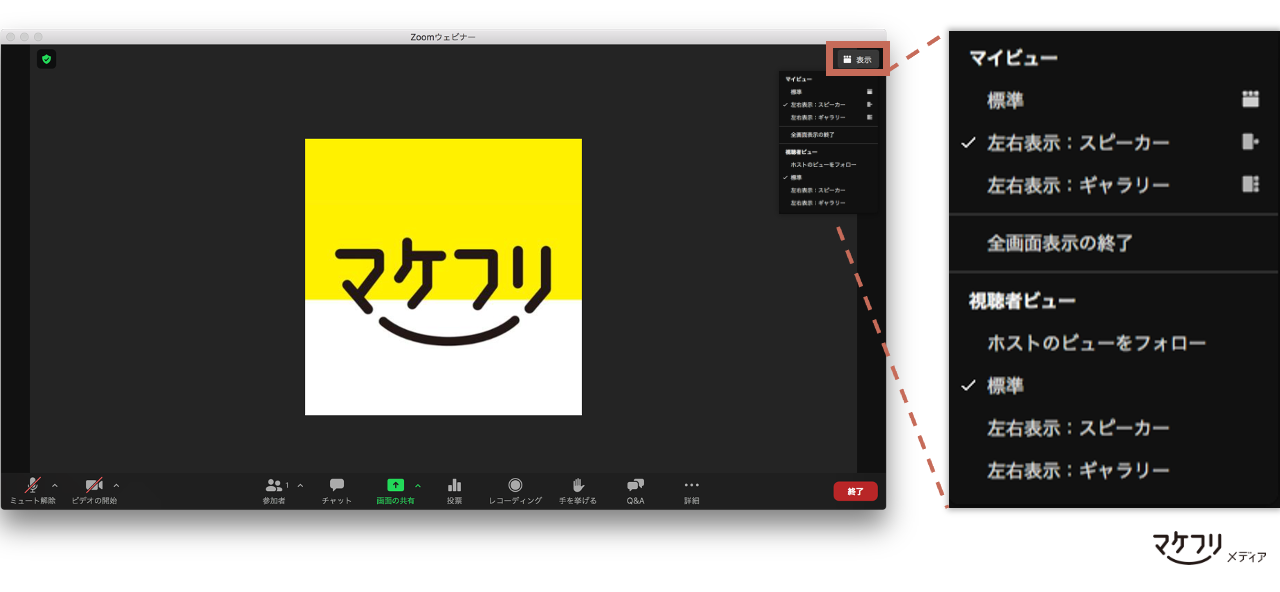Choose 左右表示：スピーカー under 視聴者ビュー in enlarged callout
The image size is (1280, 592).
pyautogui.click(x=1078, y=428)
